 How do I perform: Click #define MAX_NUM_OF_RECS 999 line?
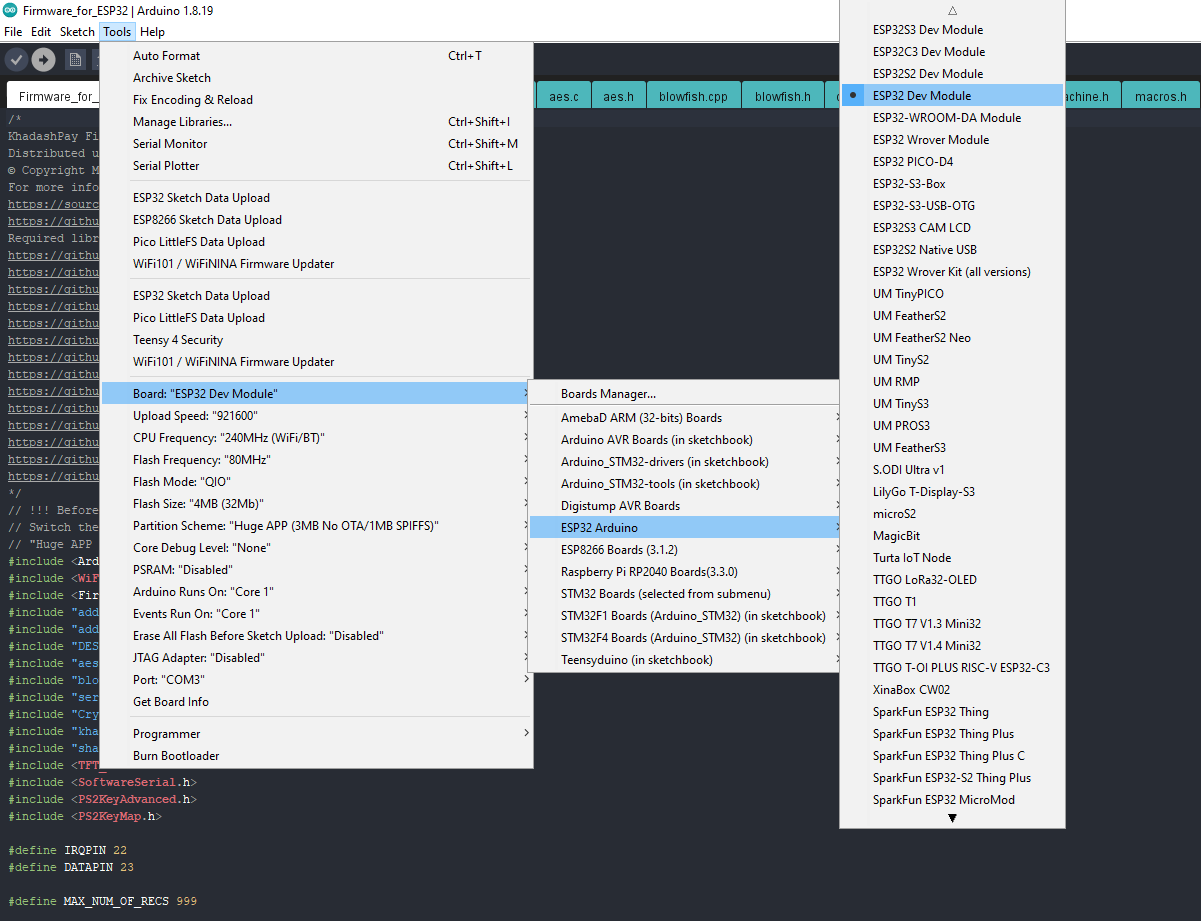coord(102,902)
